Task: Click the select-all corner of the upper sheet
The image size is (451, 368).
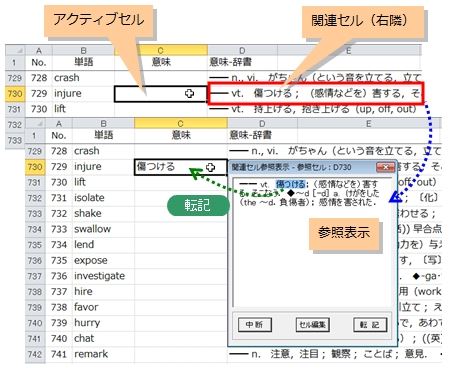Action: point(15,51)
